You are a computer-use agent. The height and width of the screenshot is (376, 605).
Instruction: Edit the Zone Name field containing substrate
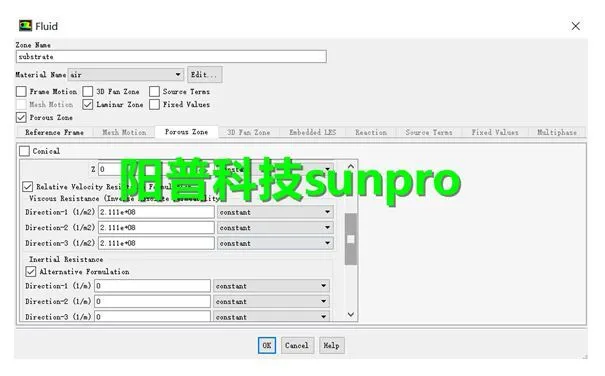click(x=171, y=57)
